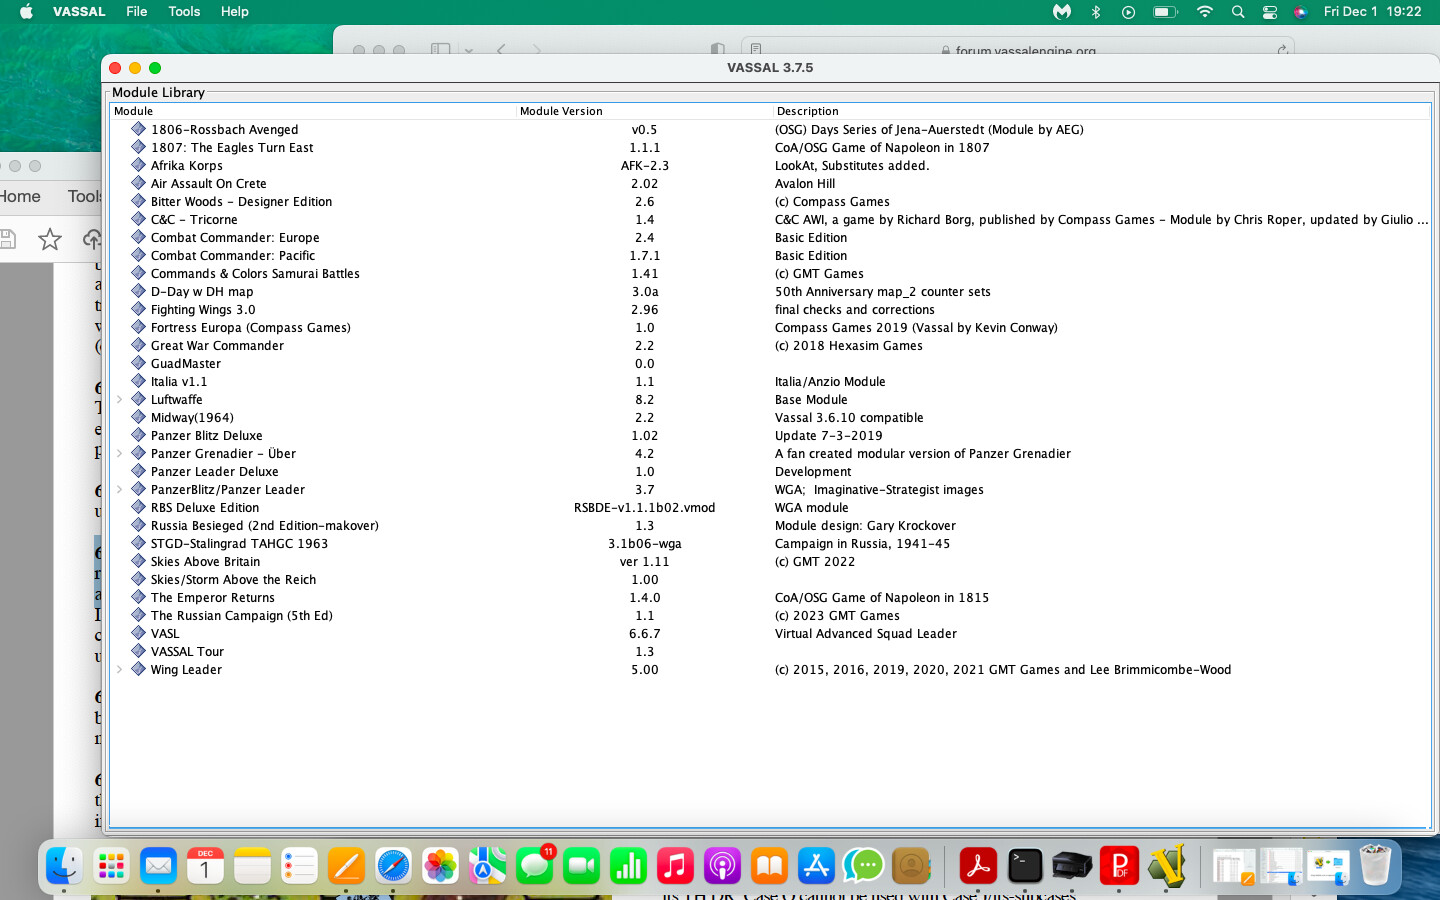This screenshot has width=1440, height=900.
Task: Click the Bluetooth icon in the menu bar
Action: tap(1096, 12)
